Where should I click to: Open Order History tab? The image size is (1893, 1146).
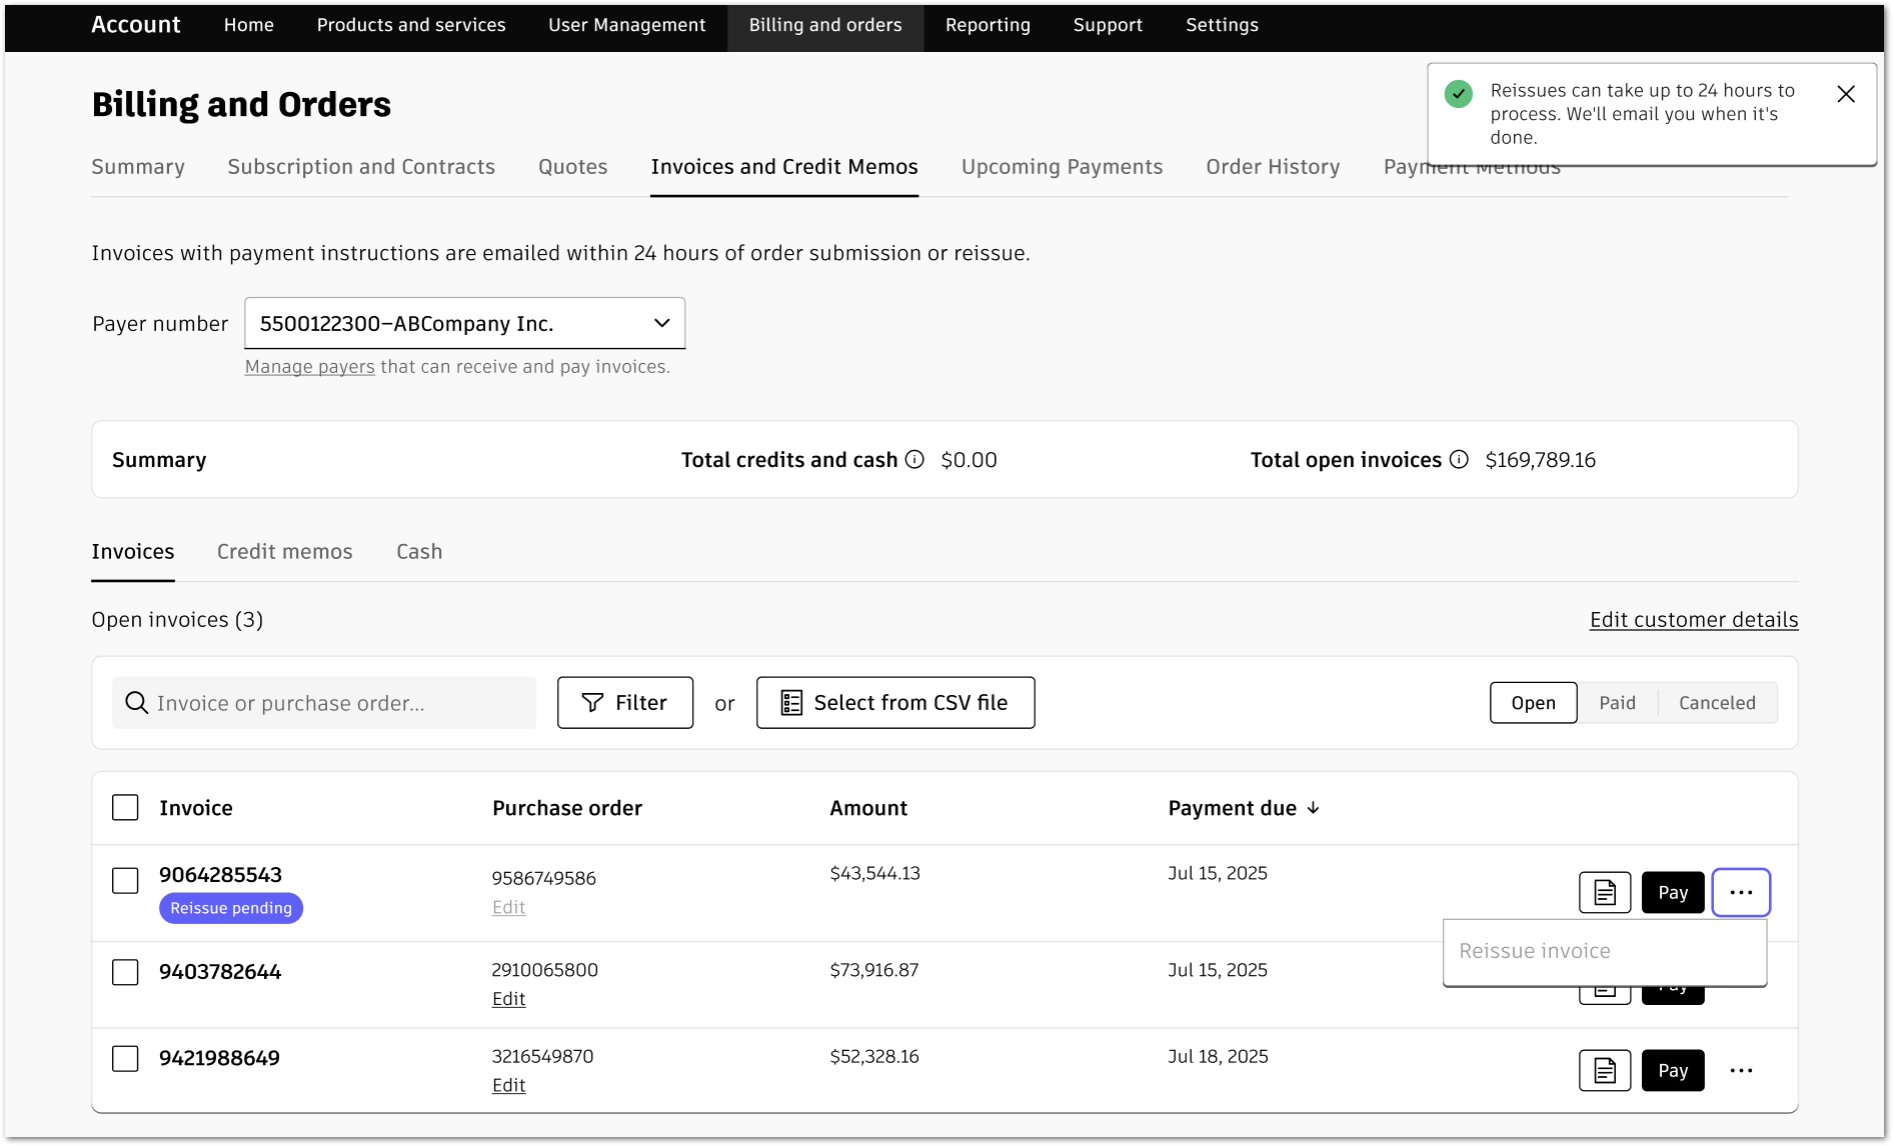(x=1272, y=166)
